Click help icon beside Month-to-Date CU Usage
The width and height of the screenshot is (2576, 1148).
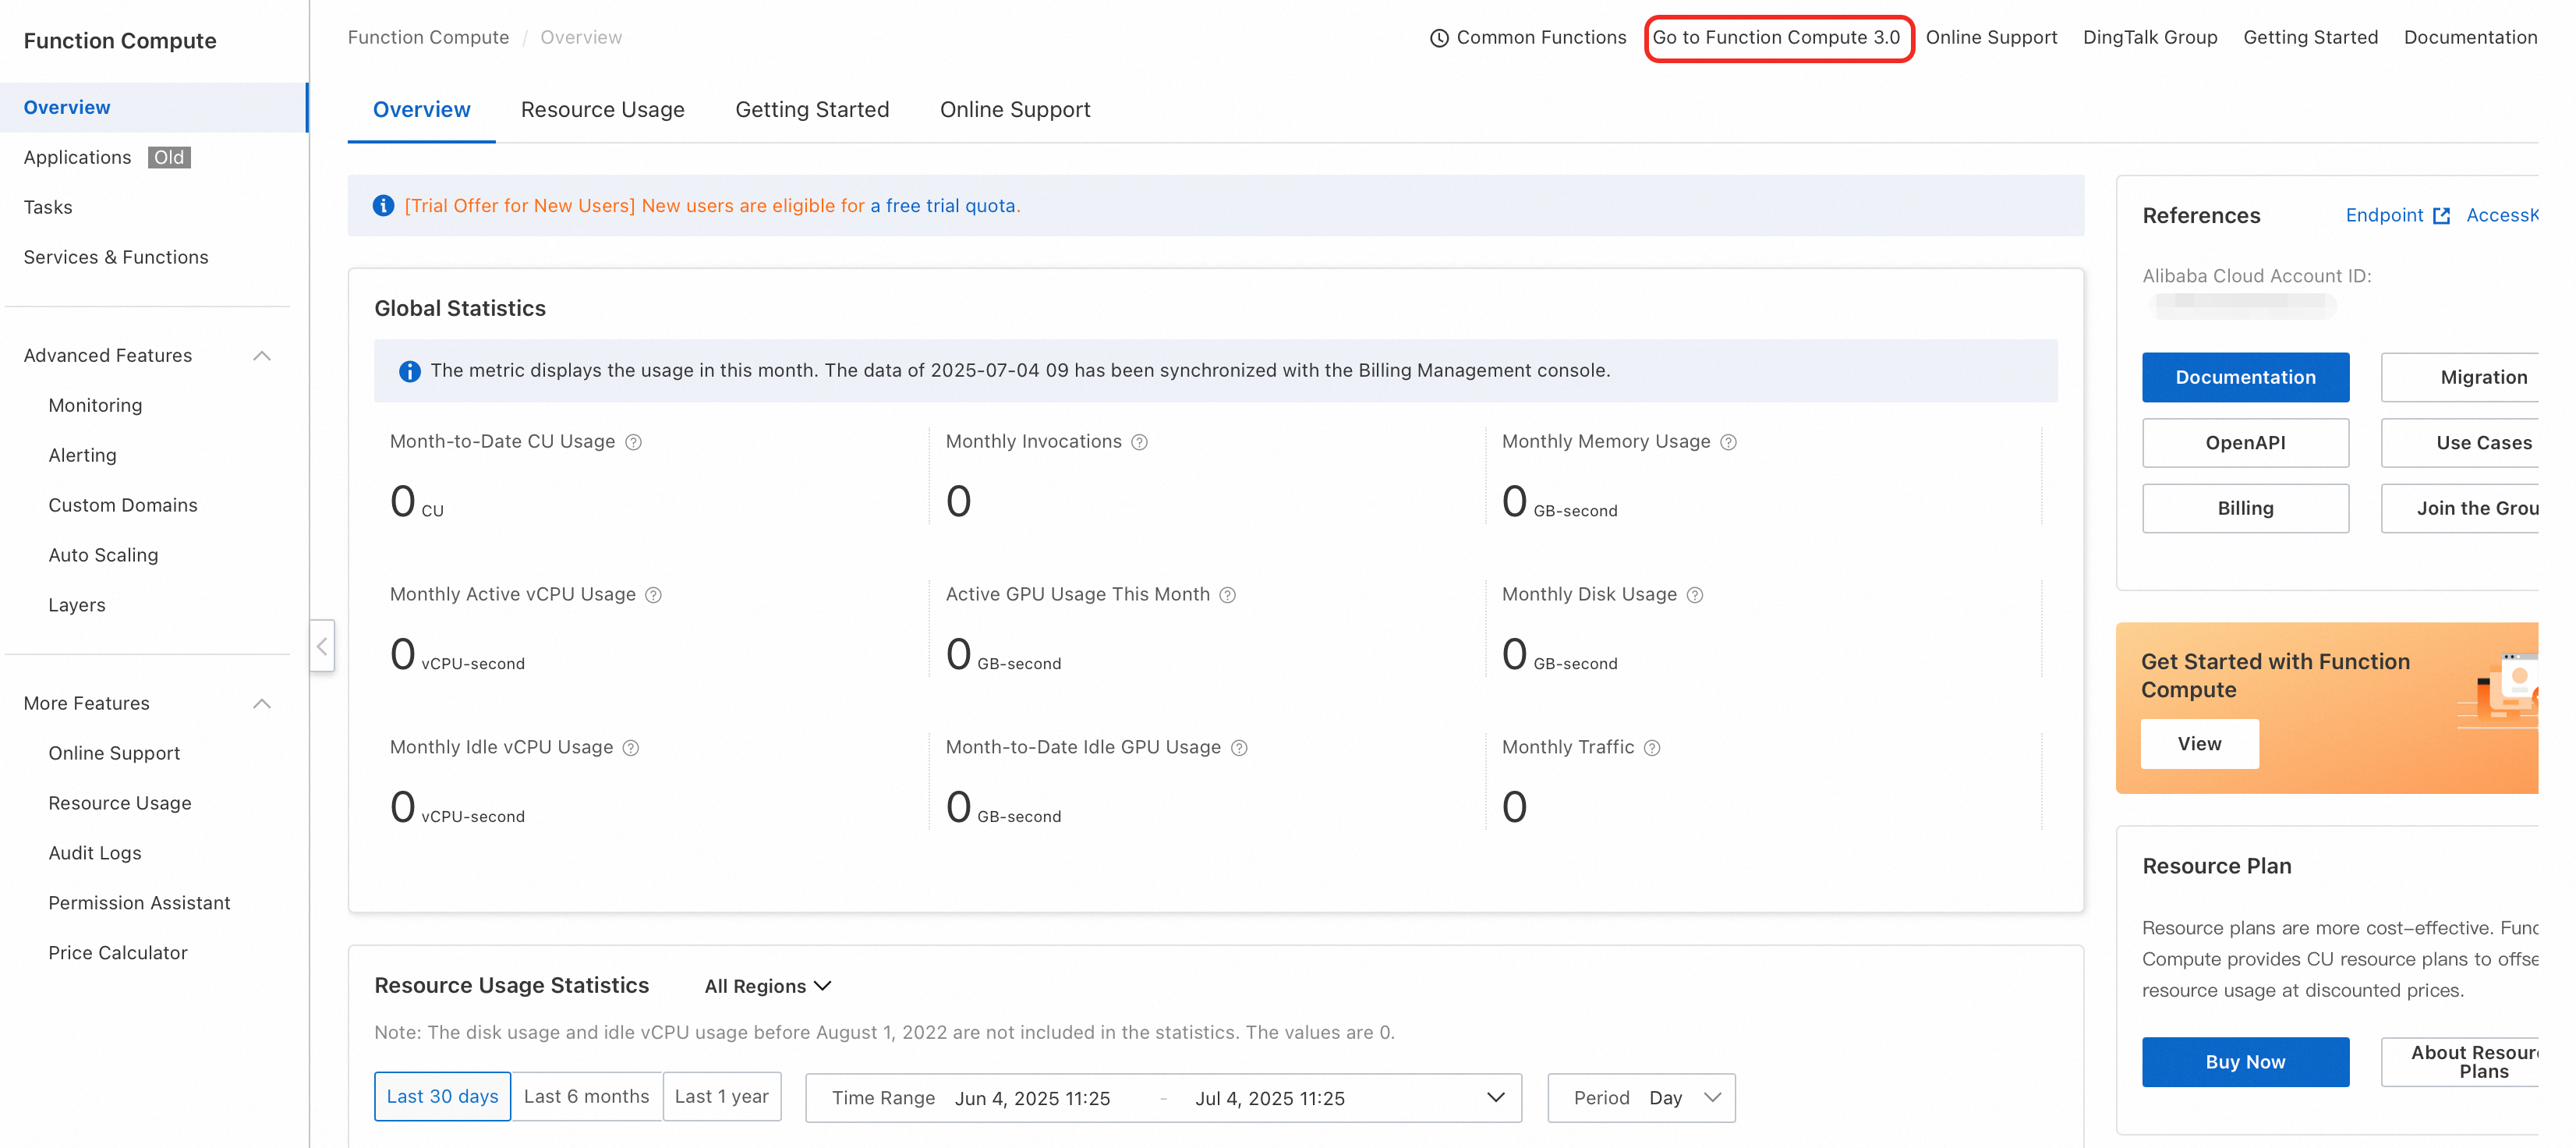tap(633, 442)
